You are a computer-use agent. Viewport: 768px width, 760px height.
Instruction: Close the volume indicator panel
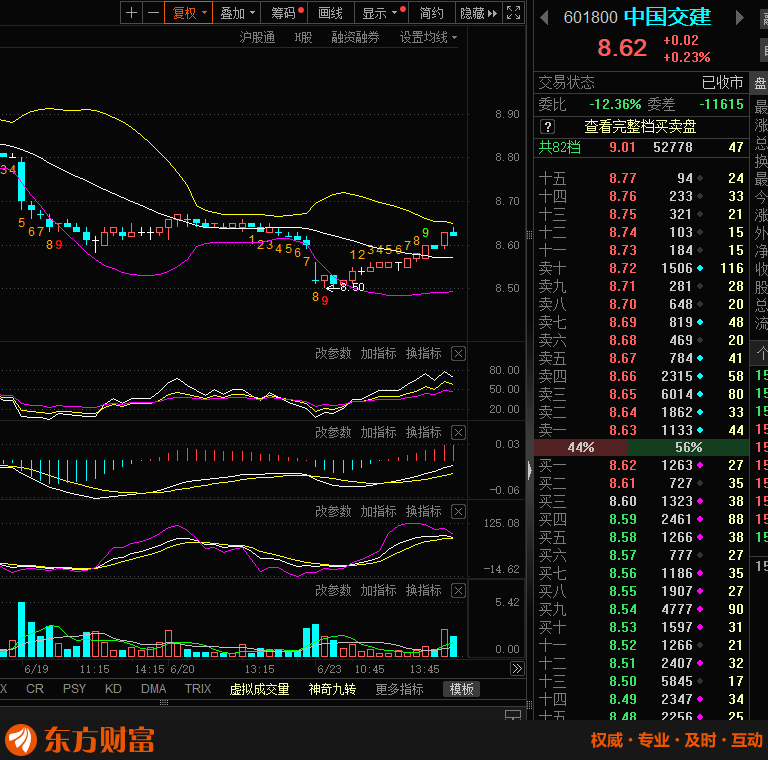coord(458,590)
